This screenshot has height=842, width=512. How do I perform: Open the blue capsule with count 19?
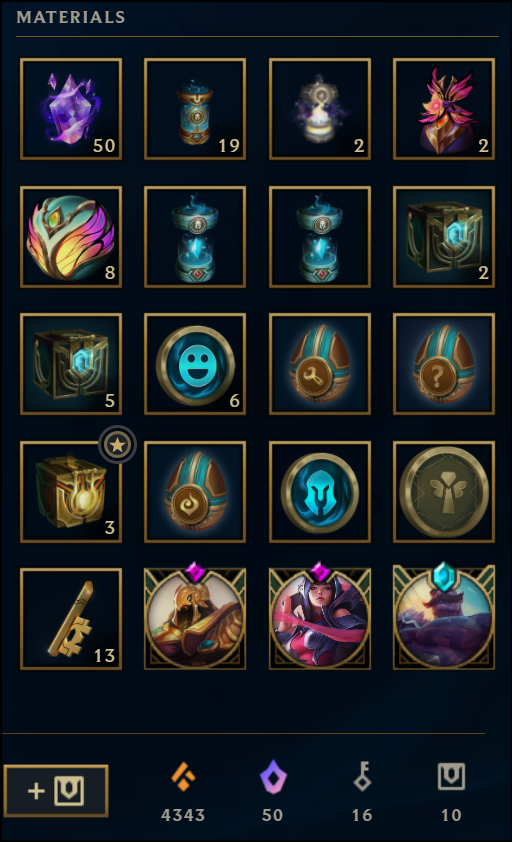(x=195, y=109)
